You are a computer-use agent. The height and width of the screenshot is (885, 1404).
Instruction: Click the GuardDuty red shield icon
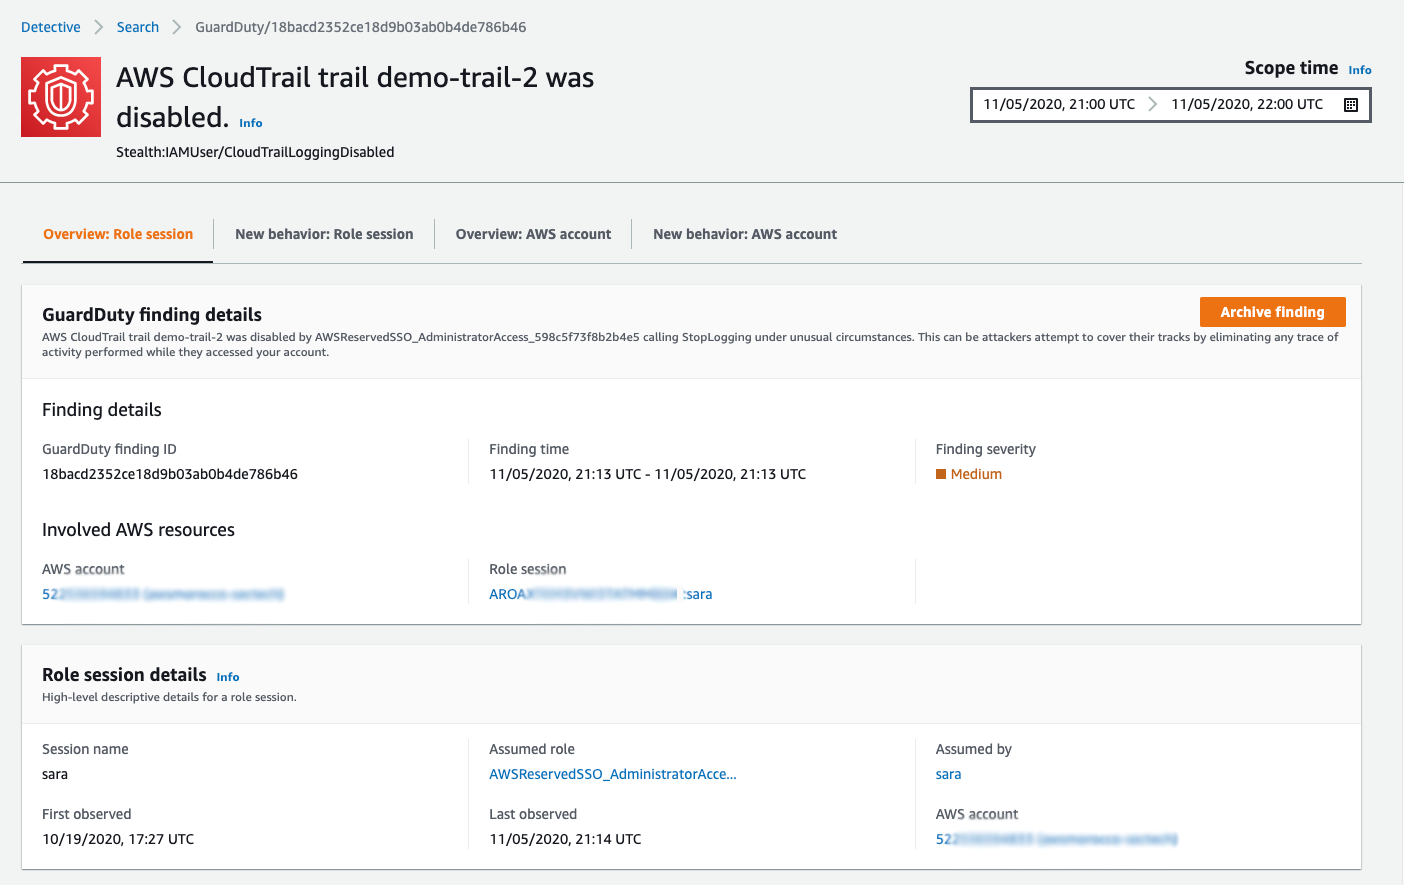pos(61,97)
